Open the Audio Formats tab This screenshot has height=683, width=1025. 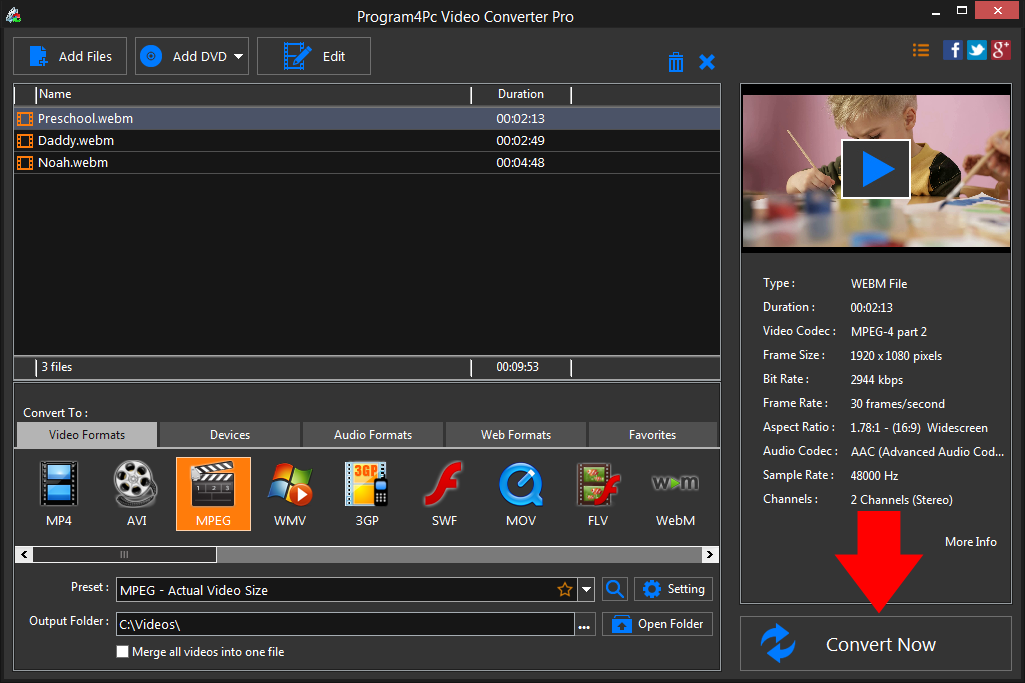coord(372,434)
